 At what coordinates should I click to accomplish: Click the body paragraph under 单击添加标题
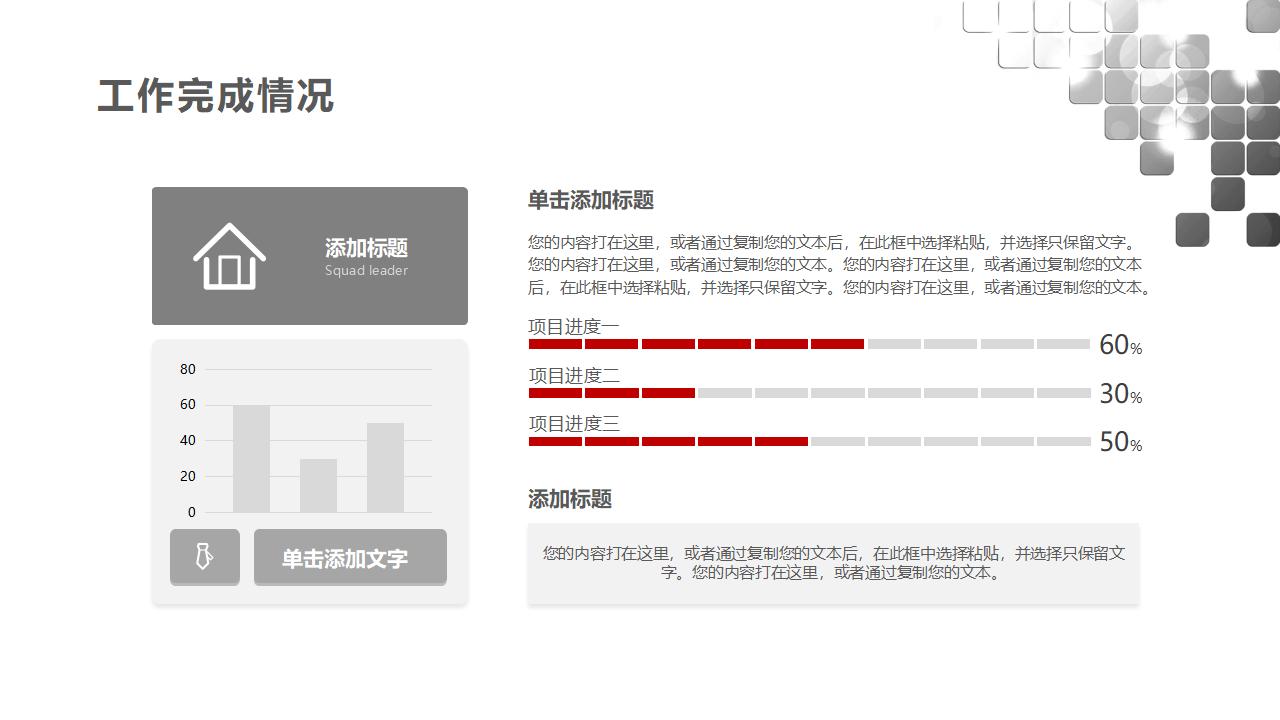[840, 265]
